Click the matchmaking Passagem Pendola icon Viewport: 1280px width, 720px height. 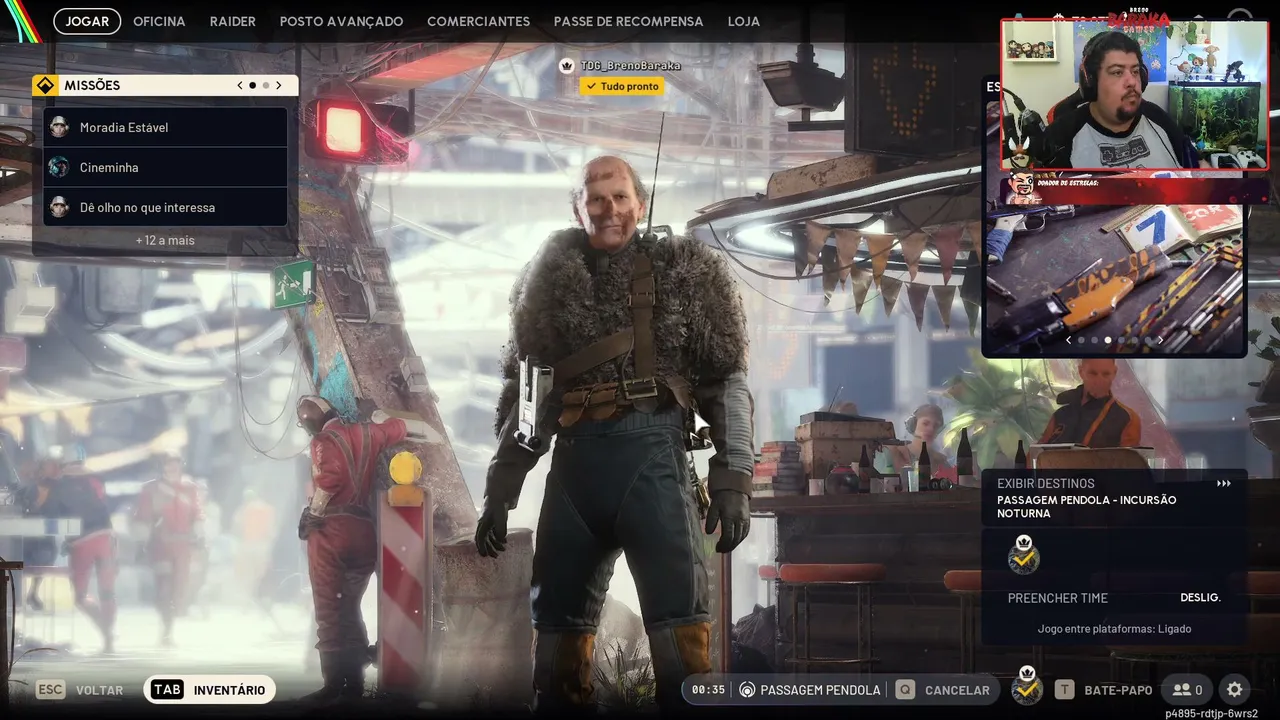point(746,690)
